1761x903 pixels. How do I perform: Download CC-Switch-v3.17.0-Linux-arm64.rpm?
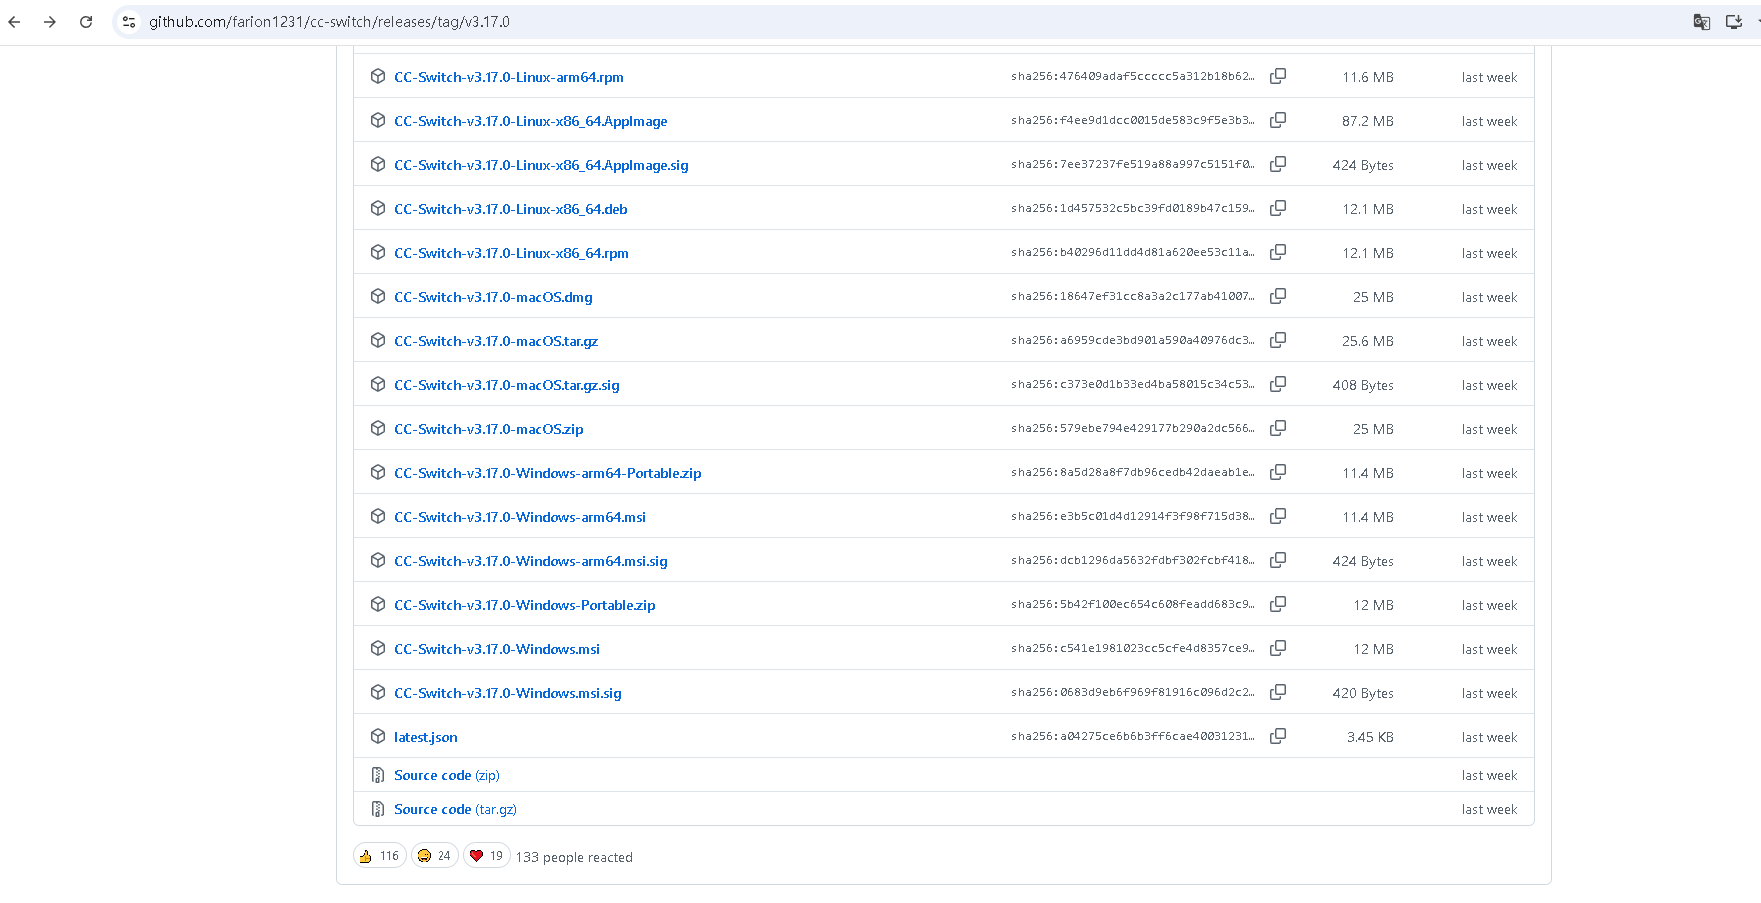tap(508, 77)
